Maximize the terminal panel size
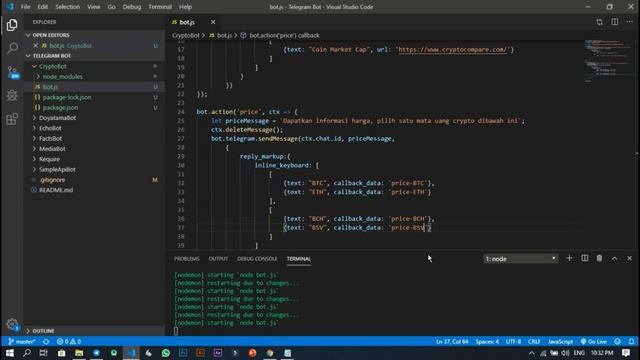Image resolution: width=640 pixels, height=360 pixels. pos(614,258)
